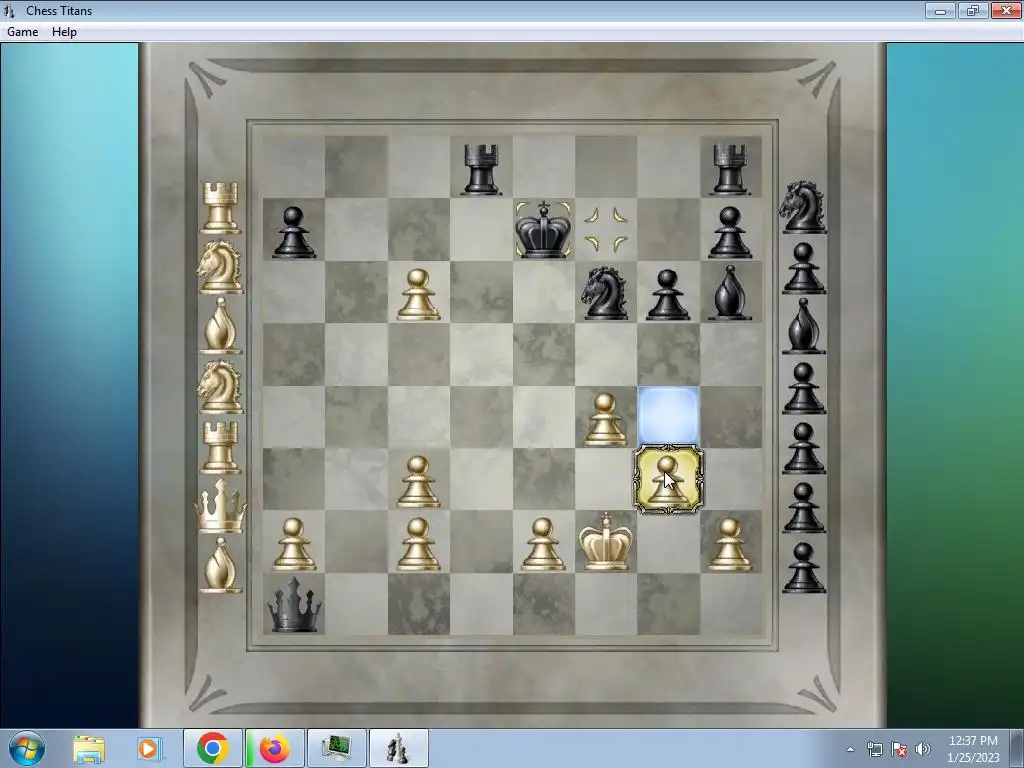
Task: Switch to Google Chrome in the taskbar
Action: point(212,748)
